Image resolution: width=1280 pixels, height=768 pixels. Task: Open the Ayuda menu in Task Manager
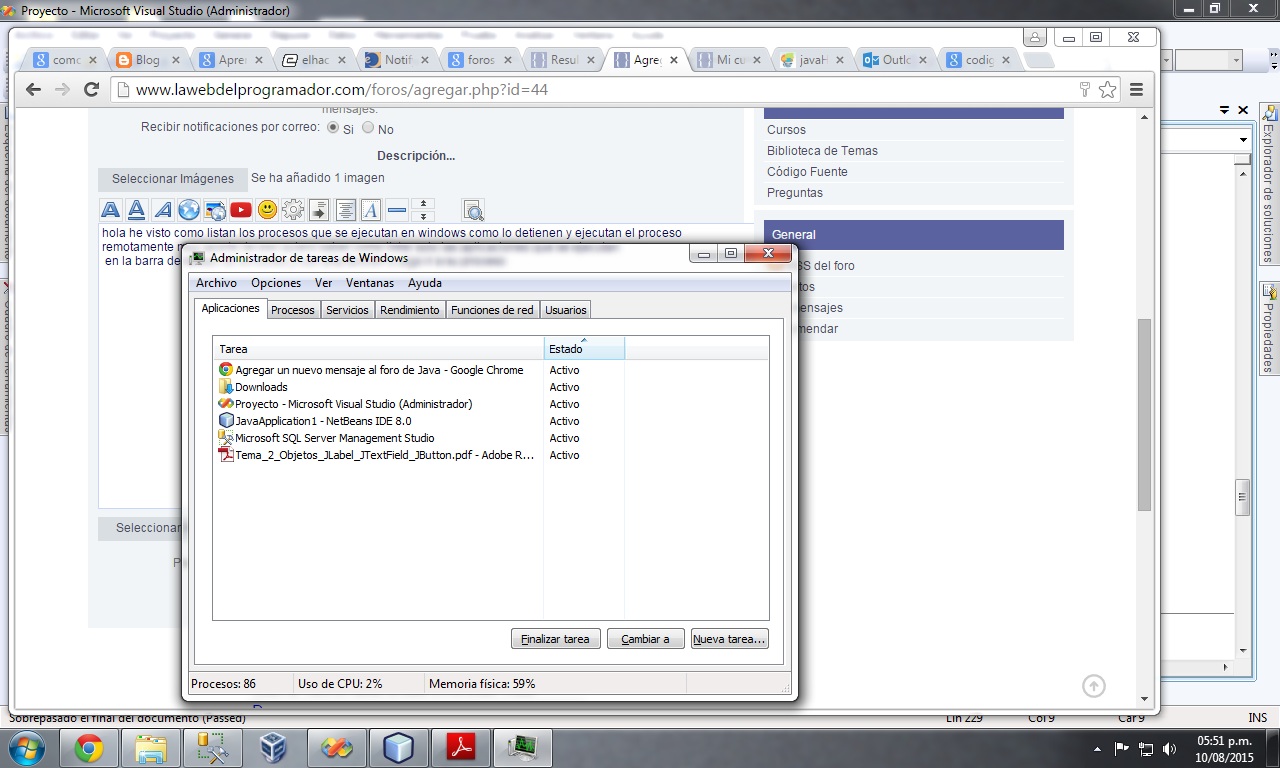coord(425,283)
